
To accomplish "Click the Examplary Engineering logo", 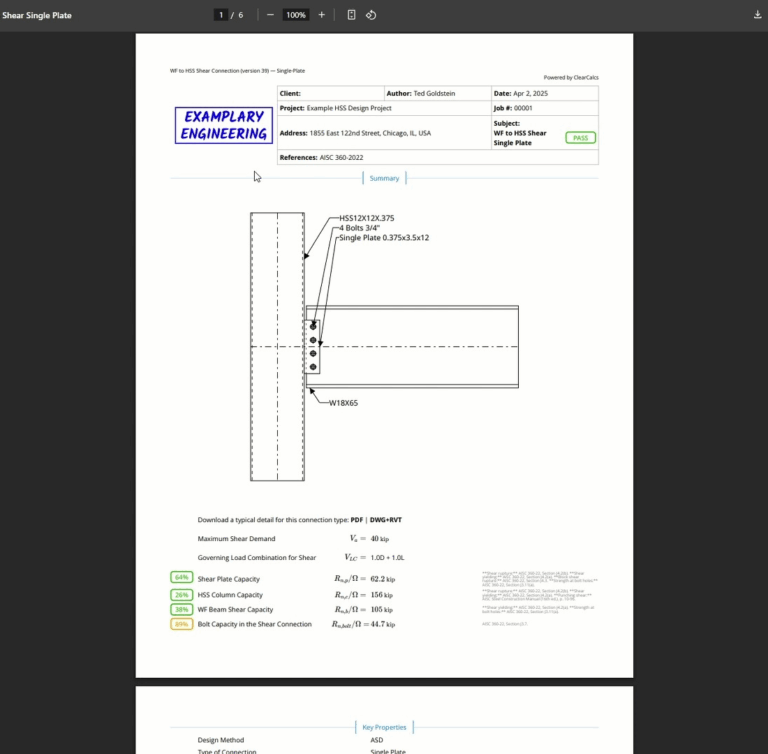I will point(224,125).
